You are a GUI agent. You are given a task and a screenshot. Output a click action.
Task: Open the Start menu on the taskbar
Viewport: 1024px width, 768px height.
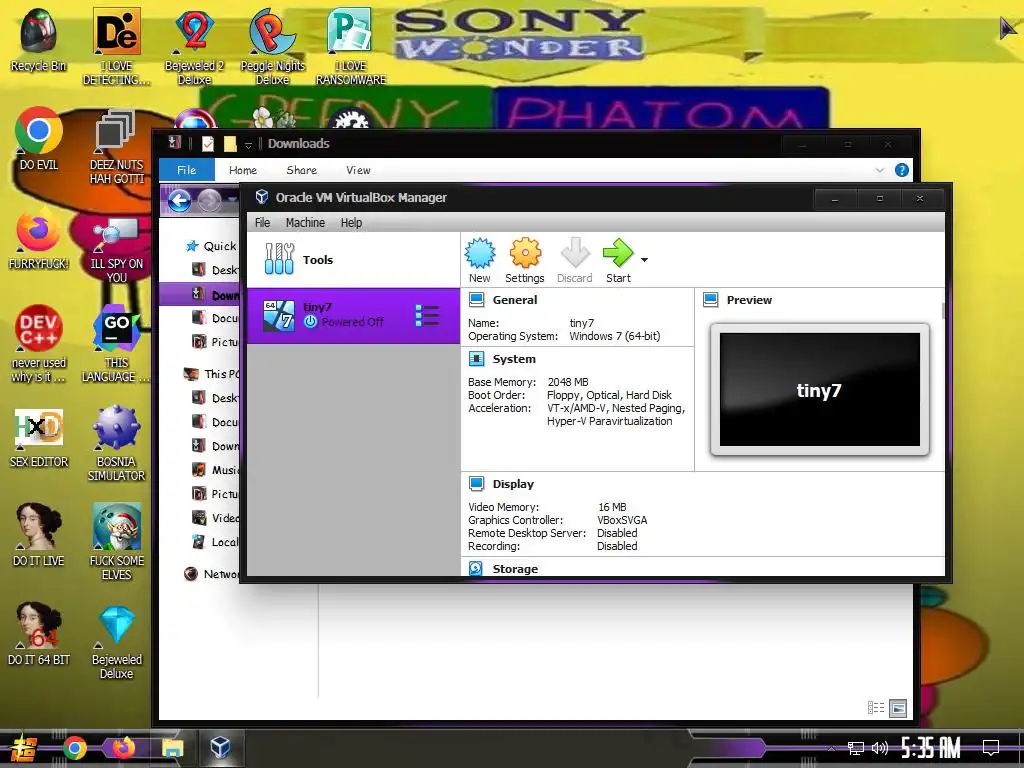24,748
